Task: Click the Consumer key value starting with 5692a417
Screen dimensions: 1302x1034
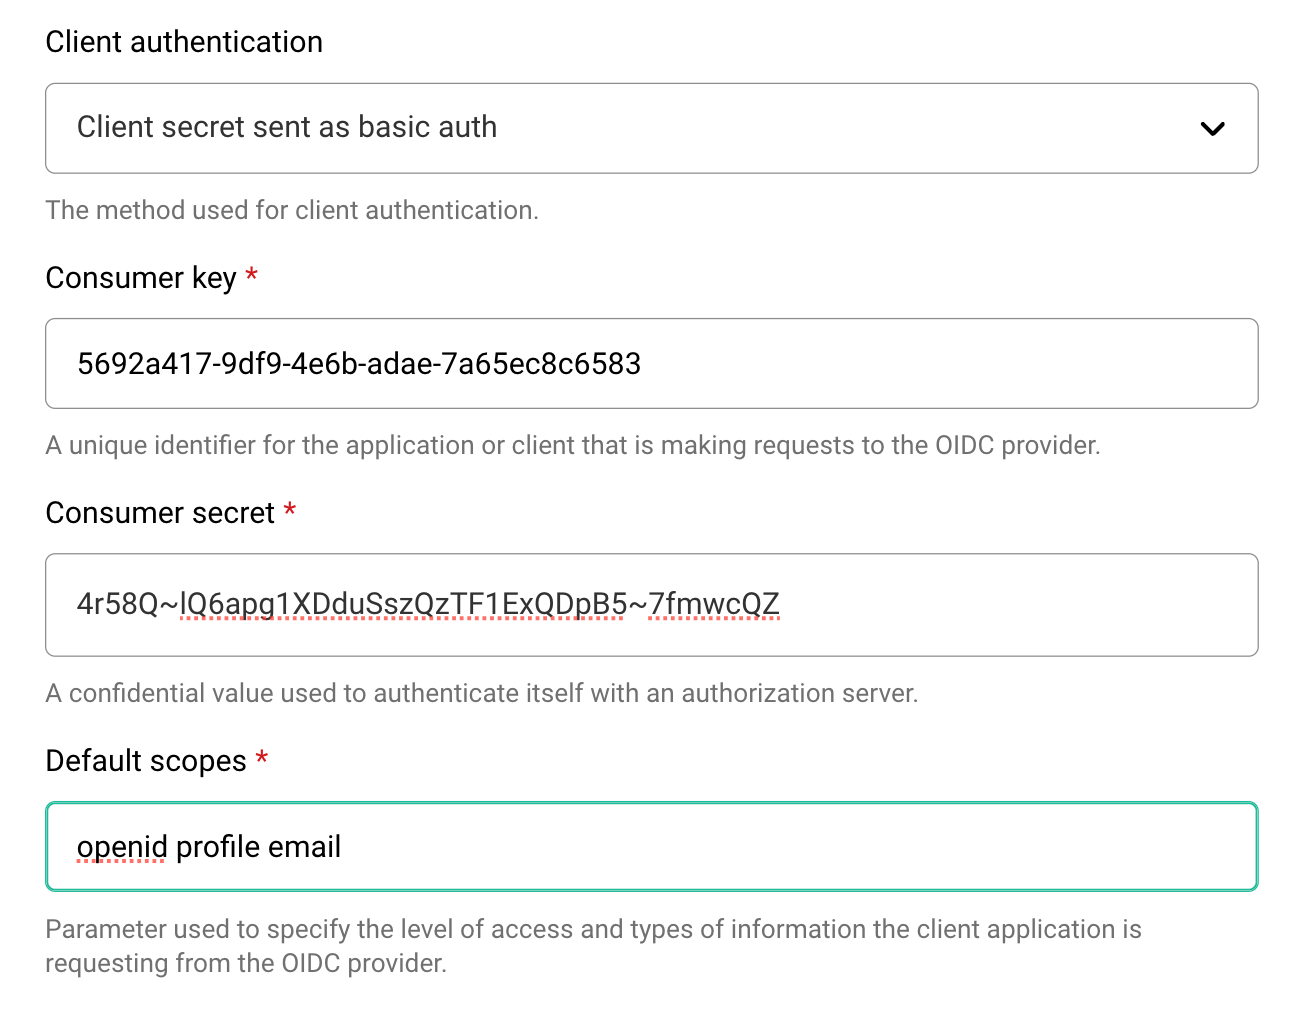Action: 358,364
